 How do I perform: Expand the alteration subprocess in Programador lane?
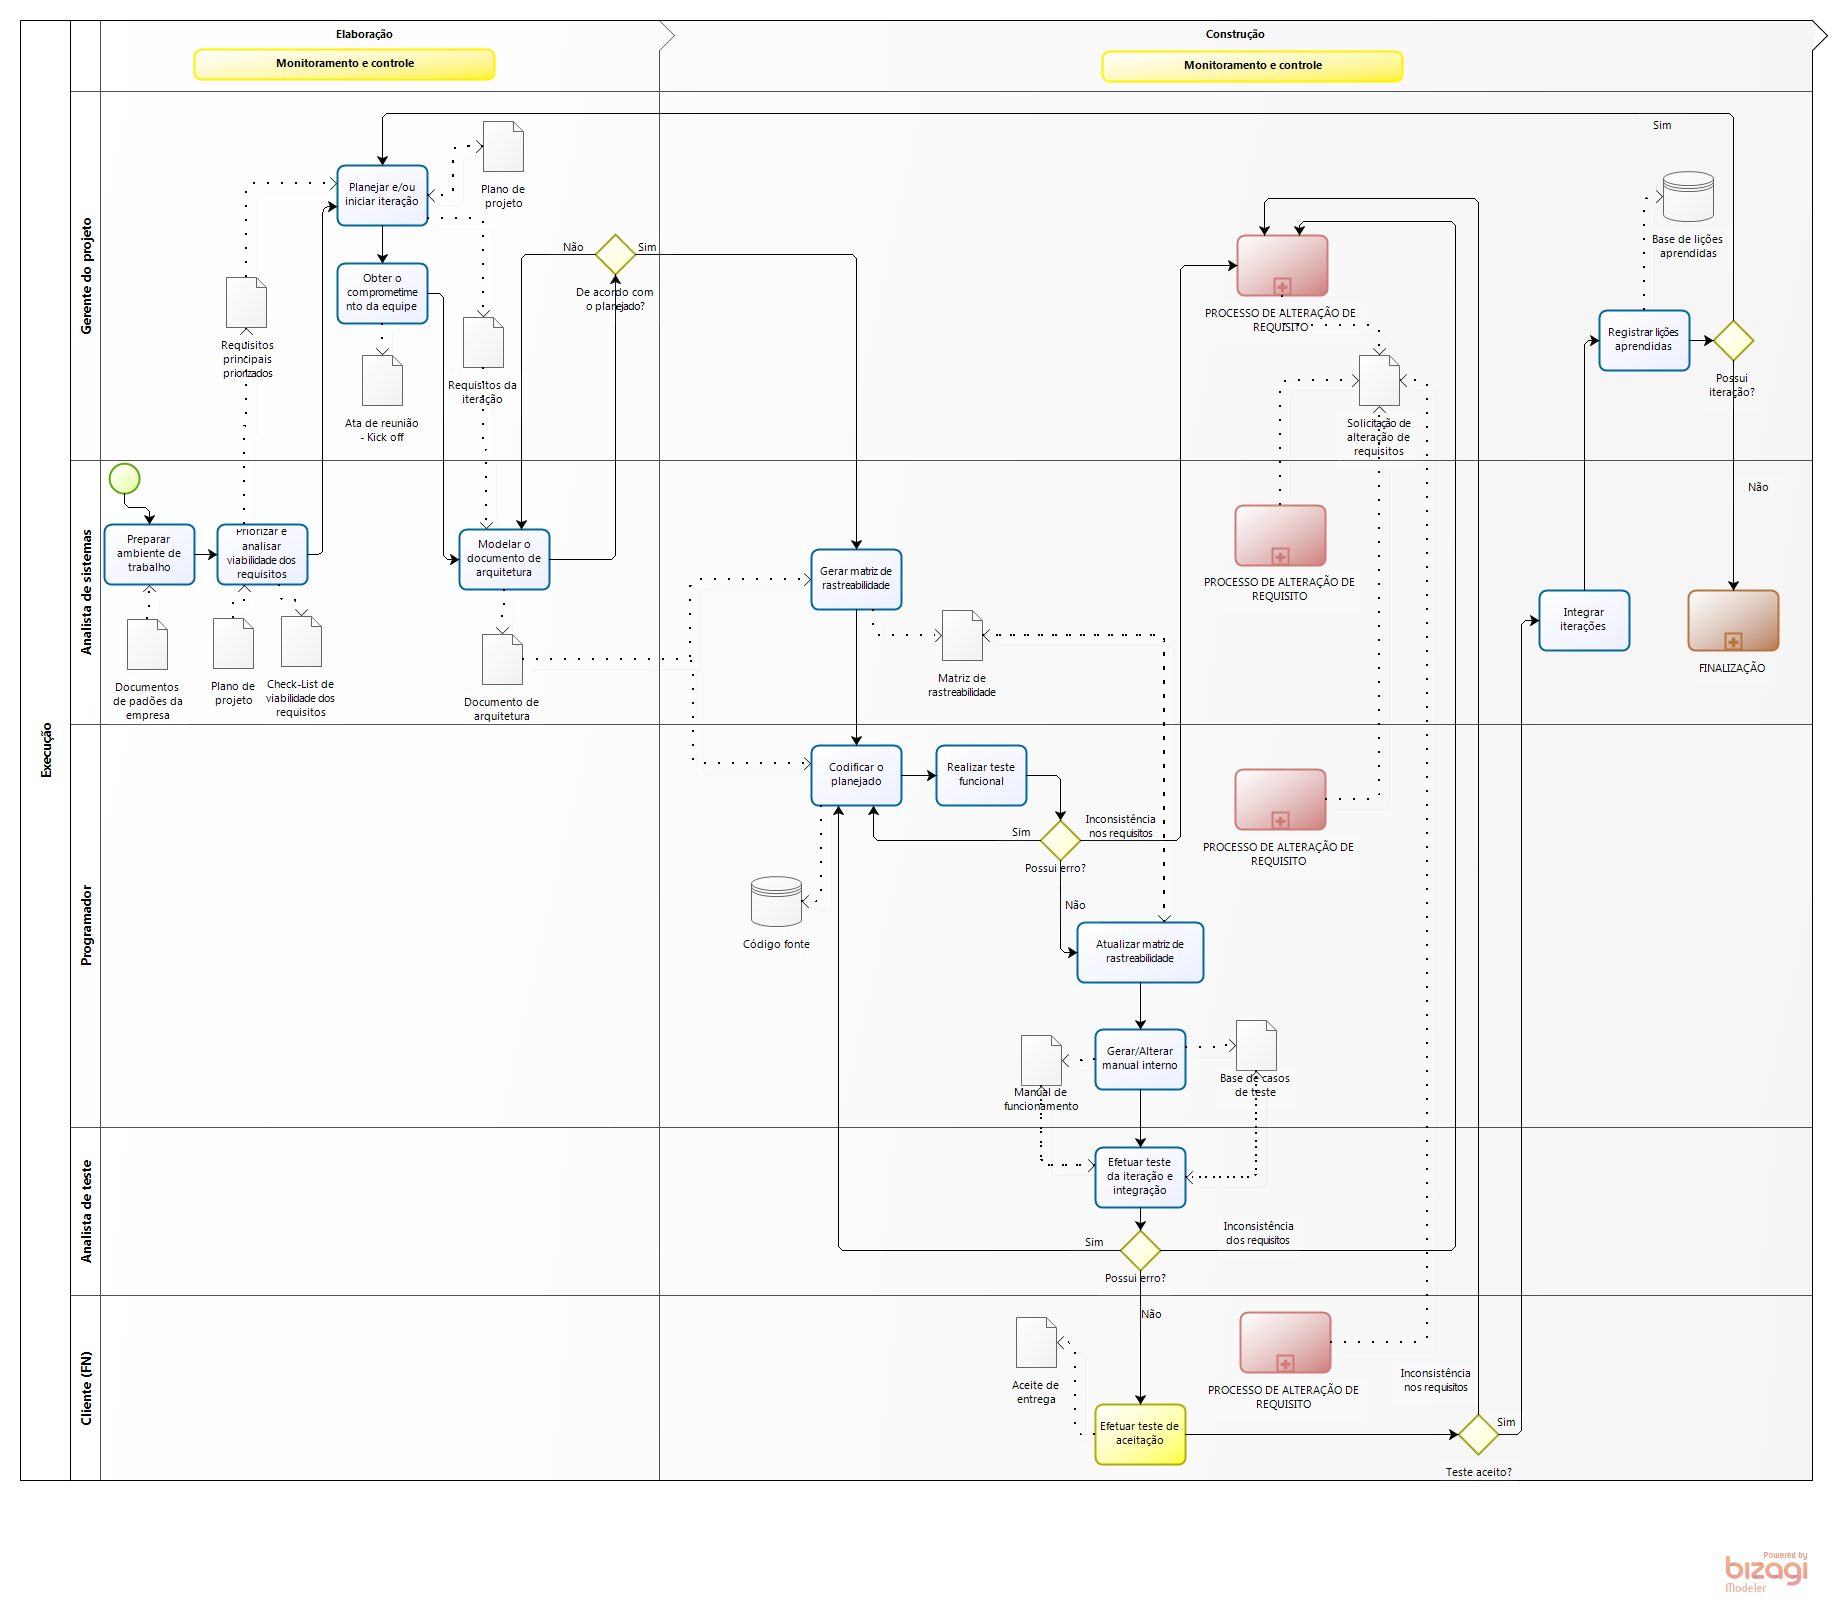tap(1280, 821)
